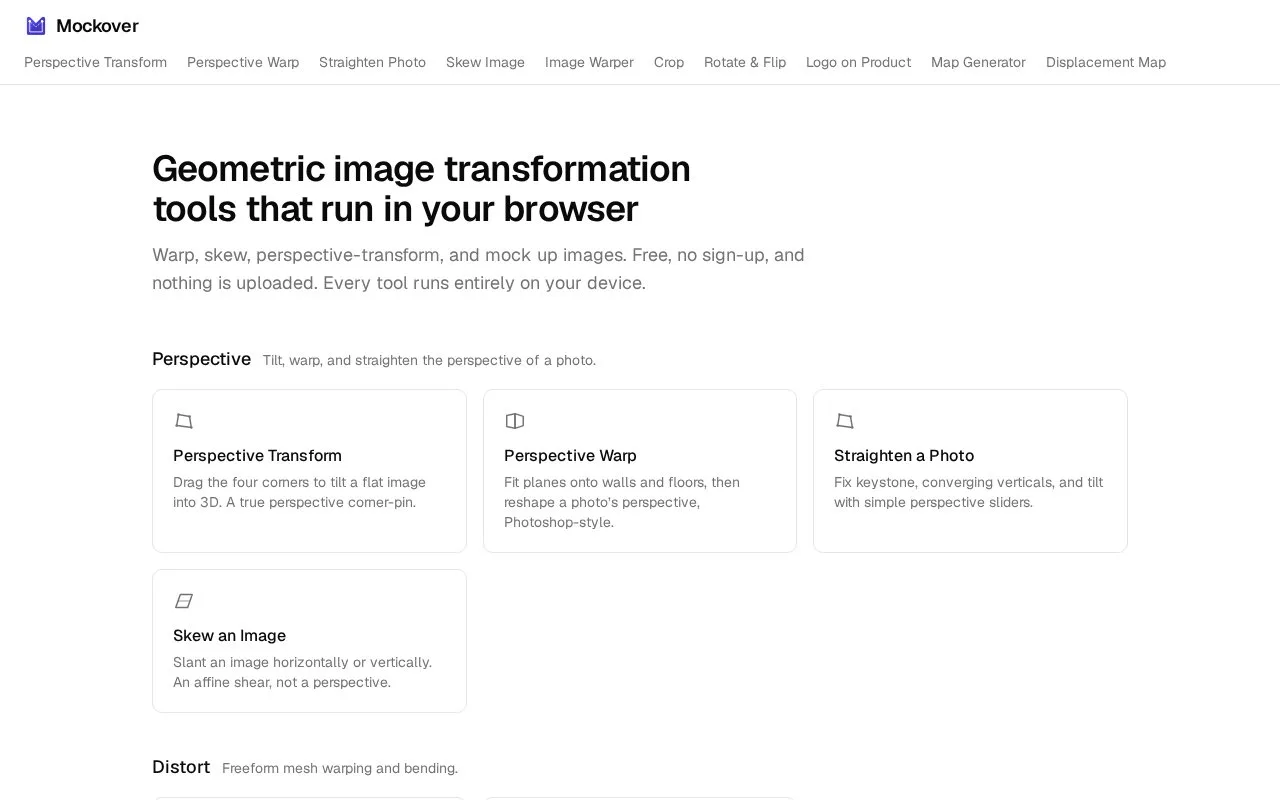
Task: Click the Distort section heading
Action: click(181, 767)
